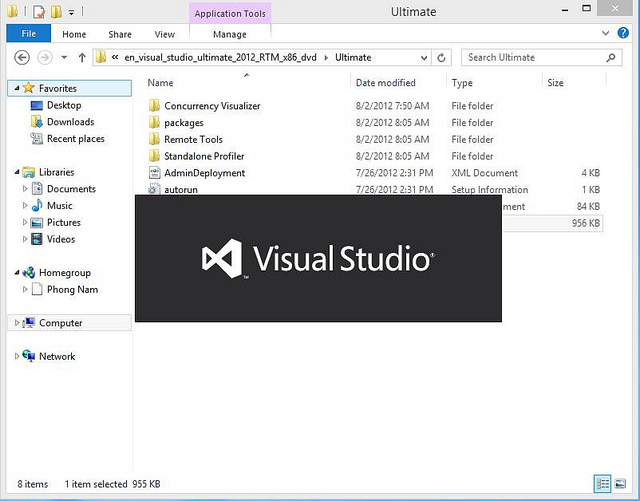Click the Documents library icon
The image size is (640, 501).
coord(37,189)
